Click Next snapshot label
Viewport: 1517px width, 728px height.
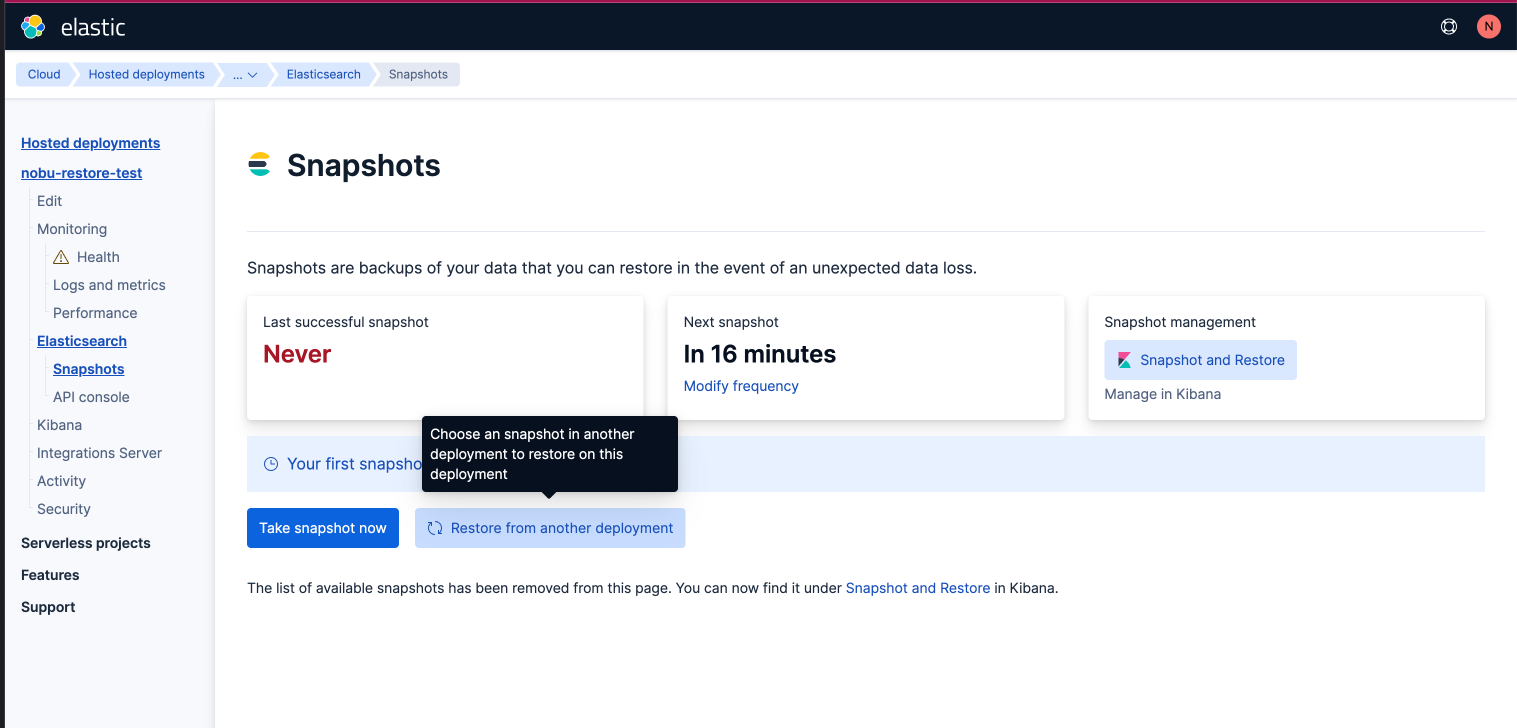(x=731, y=322)
